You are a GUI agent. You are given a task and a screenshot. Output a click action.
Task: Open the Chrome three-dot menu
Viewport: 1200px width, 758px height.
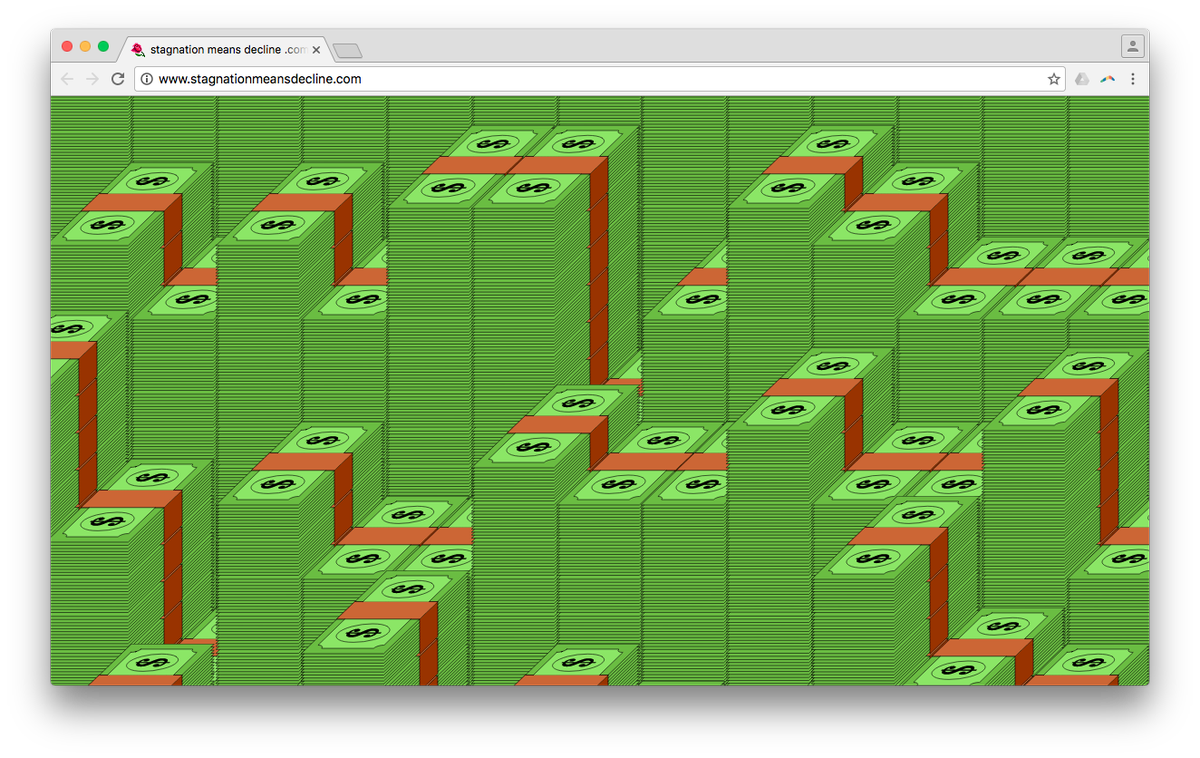pos(1133,79)
